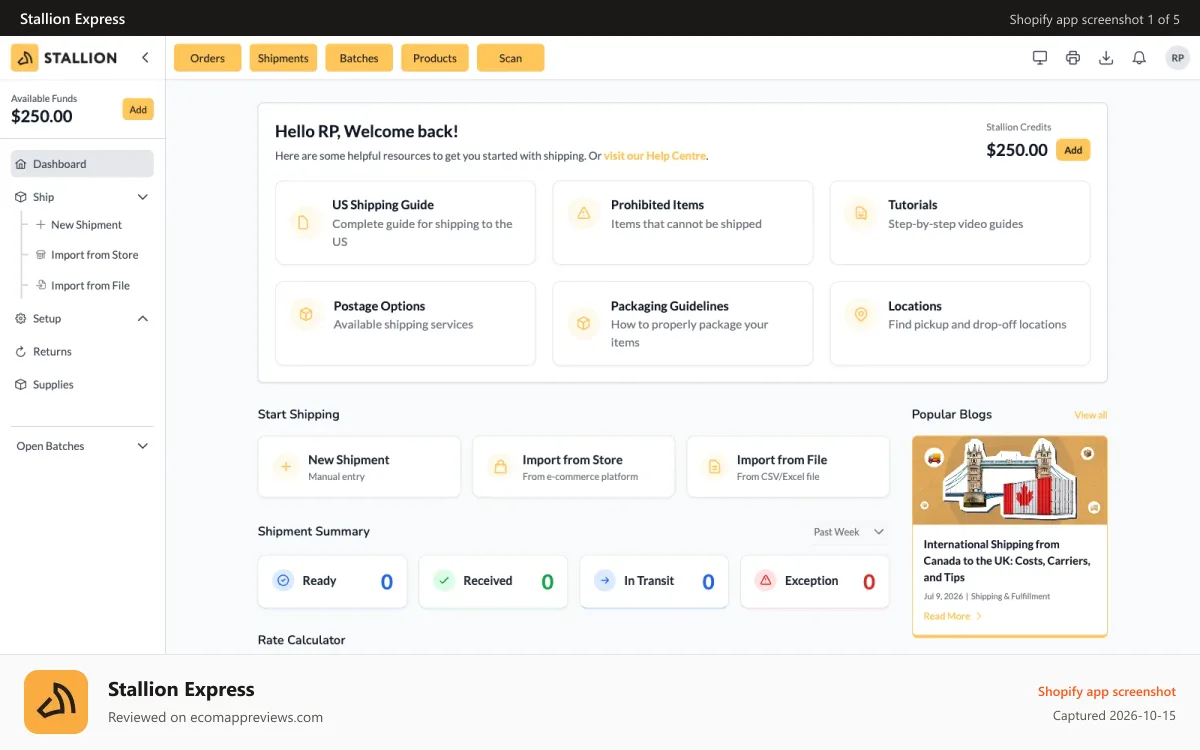The width and height of the screenshot is (1200, 750).
Task: Click the Stallion logo in sidebar
Action: pos(65,58)
